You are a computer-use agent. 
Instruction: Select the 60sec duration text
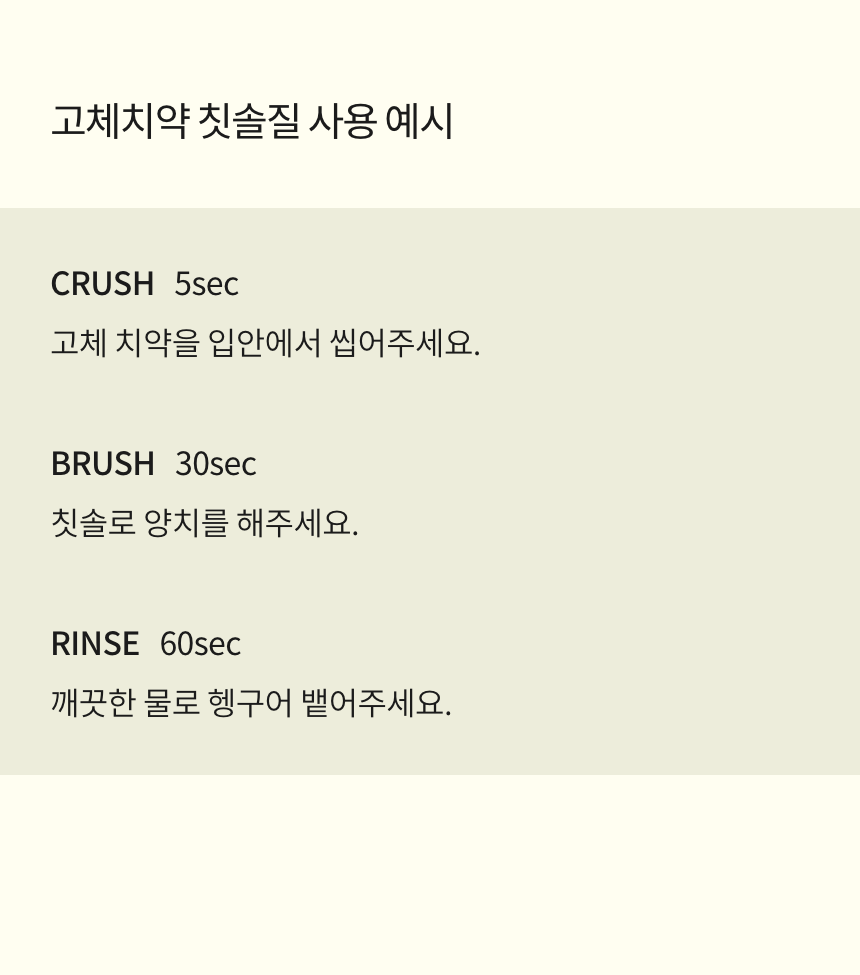[x=200, y=643]
